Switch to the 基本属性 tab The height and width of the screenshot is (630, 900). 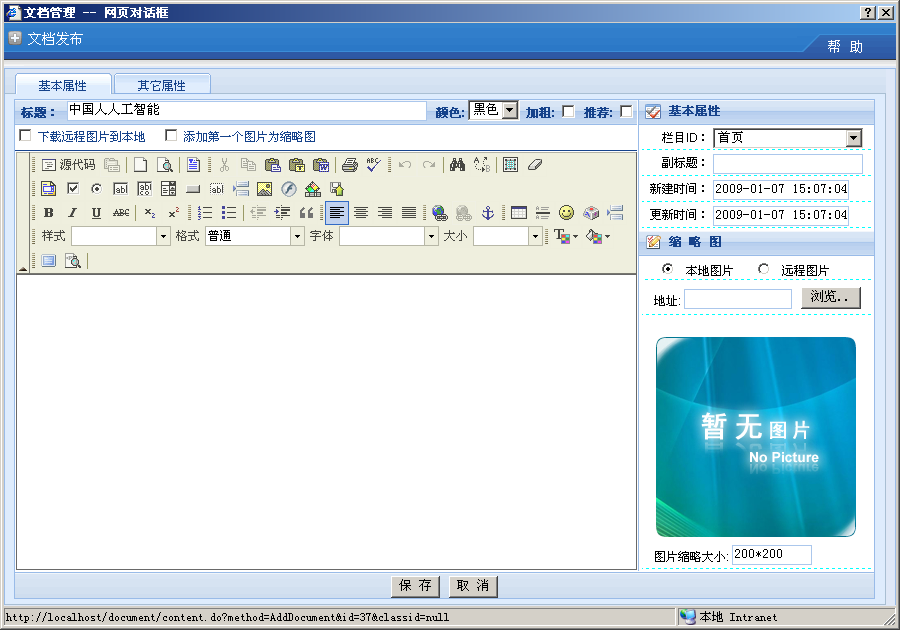point(63,85)
